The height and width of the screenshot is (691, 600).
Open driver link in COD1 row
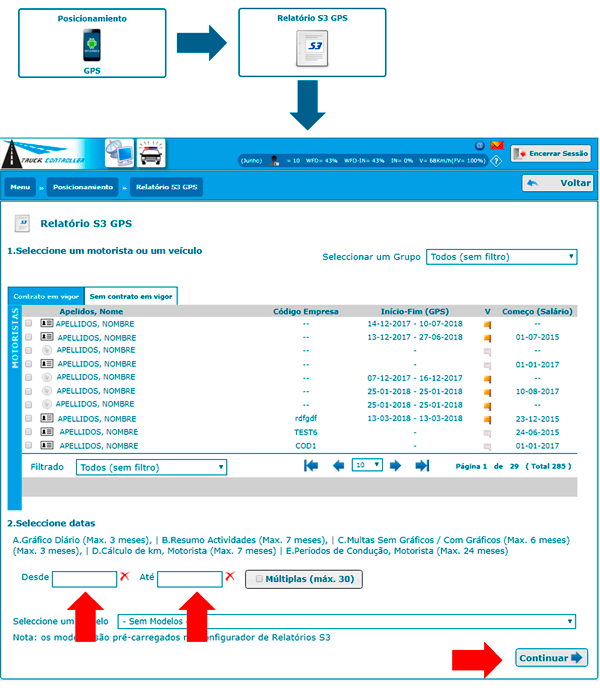[99, 446]
